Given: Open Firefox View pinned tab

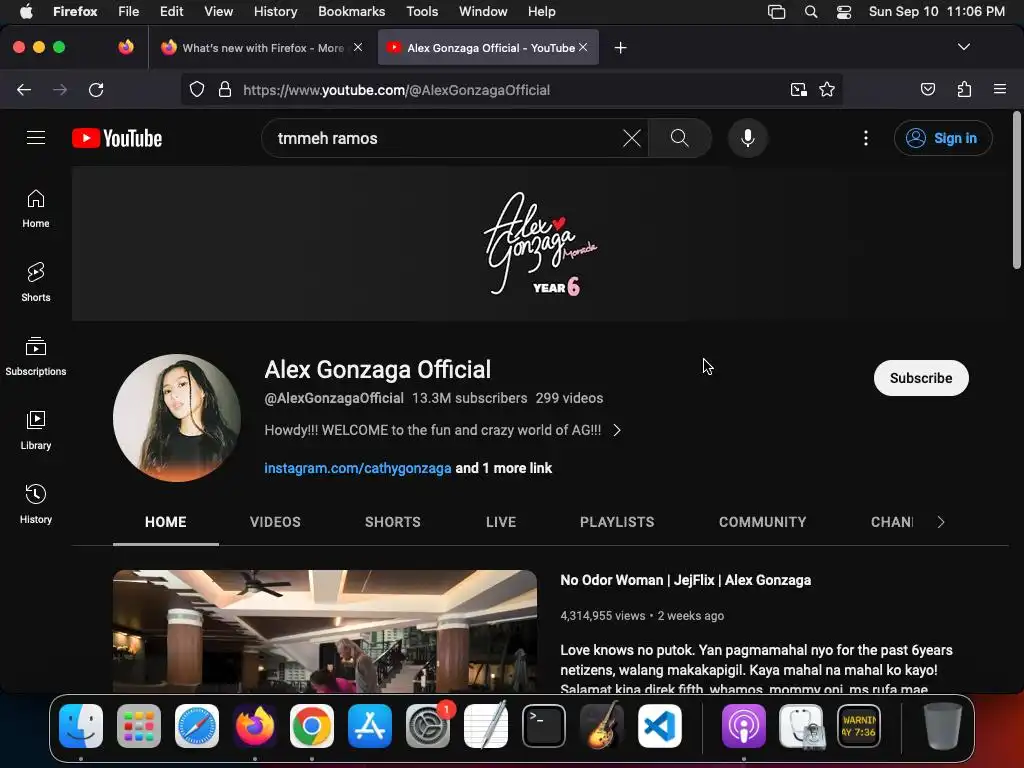Looking at the screenshot, I should (126, 47).
